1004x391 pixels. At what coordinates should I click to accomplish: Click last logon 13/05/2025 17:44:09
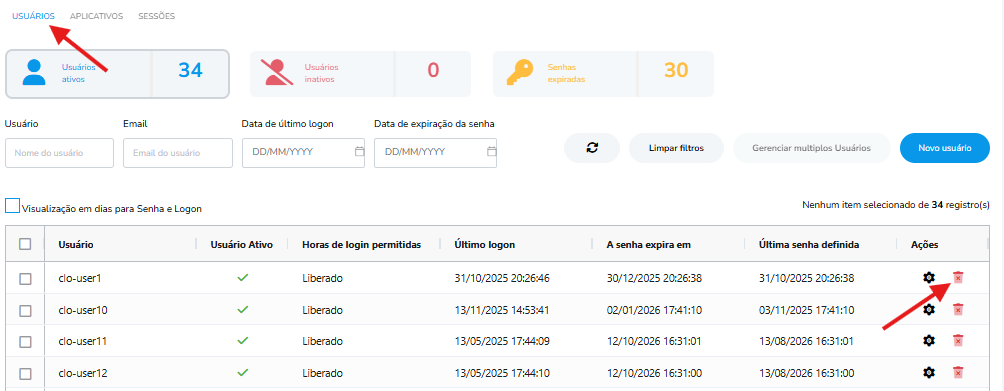502,342
